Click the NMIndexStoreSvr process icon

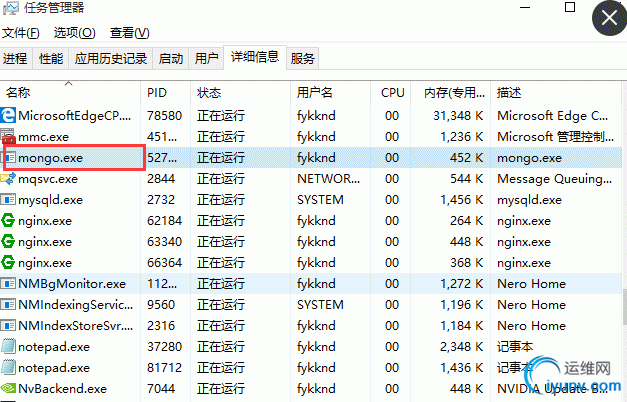(x=8, y=325)
